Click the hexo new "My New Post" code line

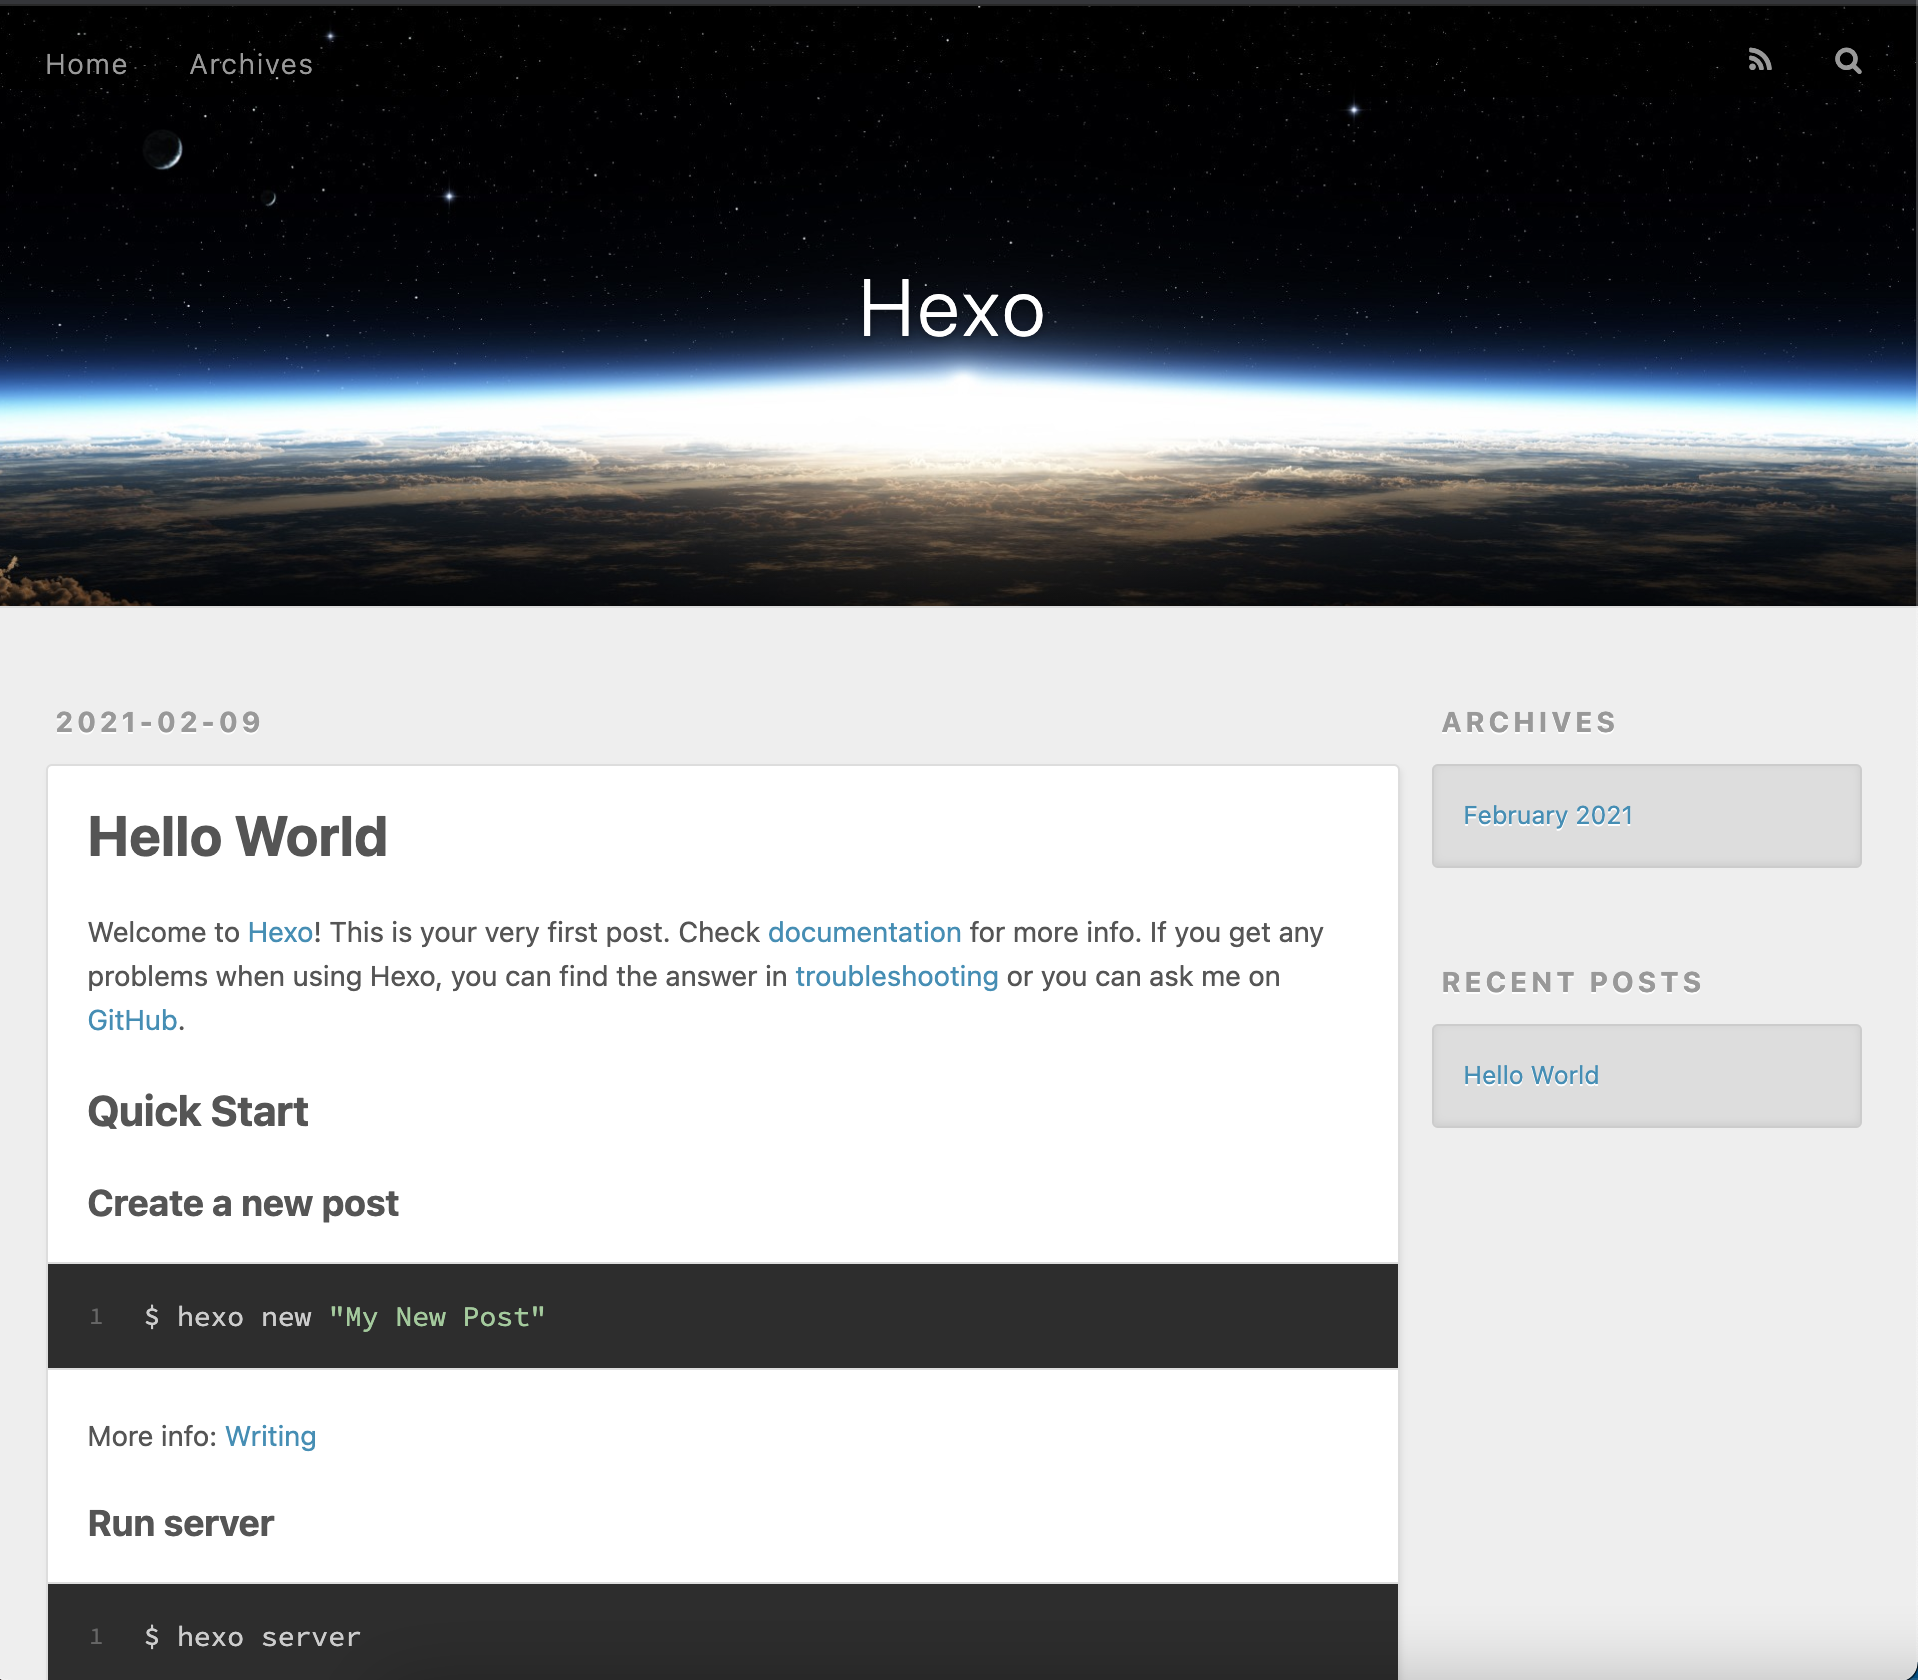345,1317
